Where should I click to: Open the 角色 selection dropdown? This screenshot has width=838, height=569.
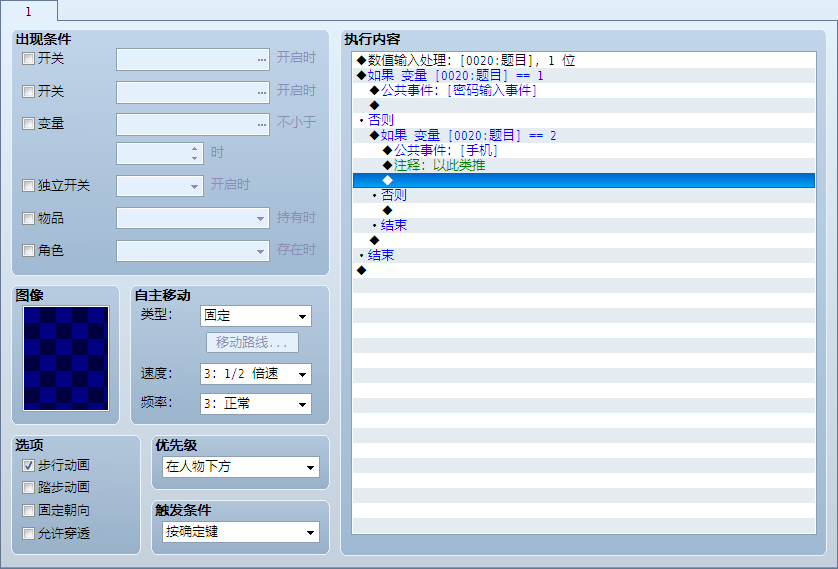pyautogui.click(x=193, y=251)
